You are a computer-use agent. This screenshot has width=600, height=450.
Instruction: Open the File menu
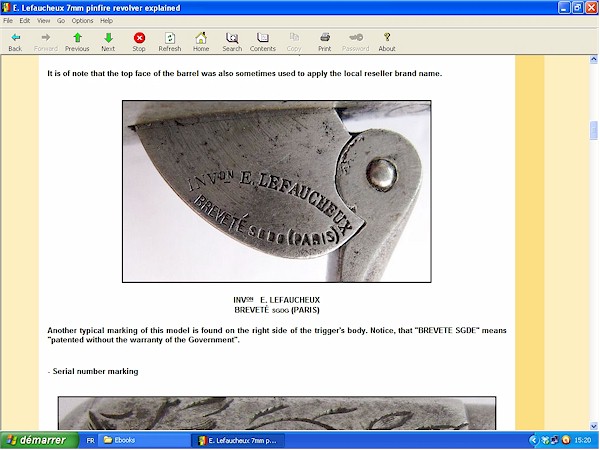[x=8, y=21]
